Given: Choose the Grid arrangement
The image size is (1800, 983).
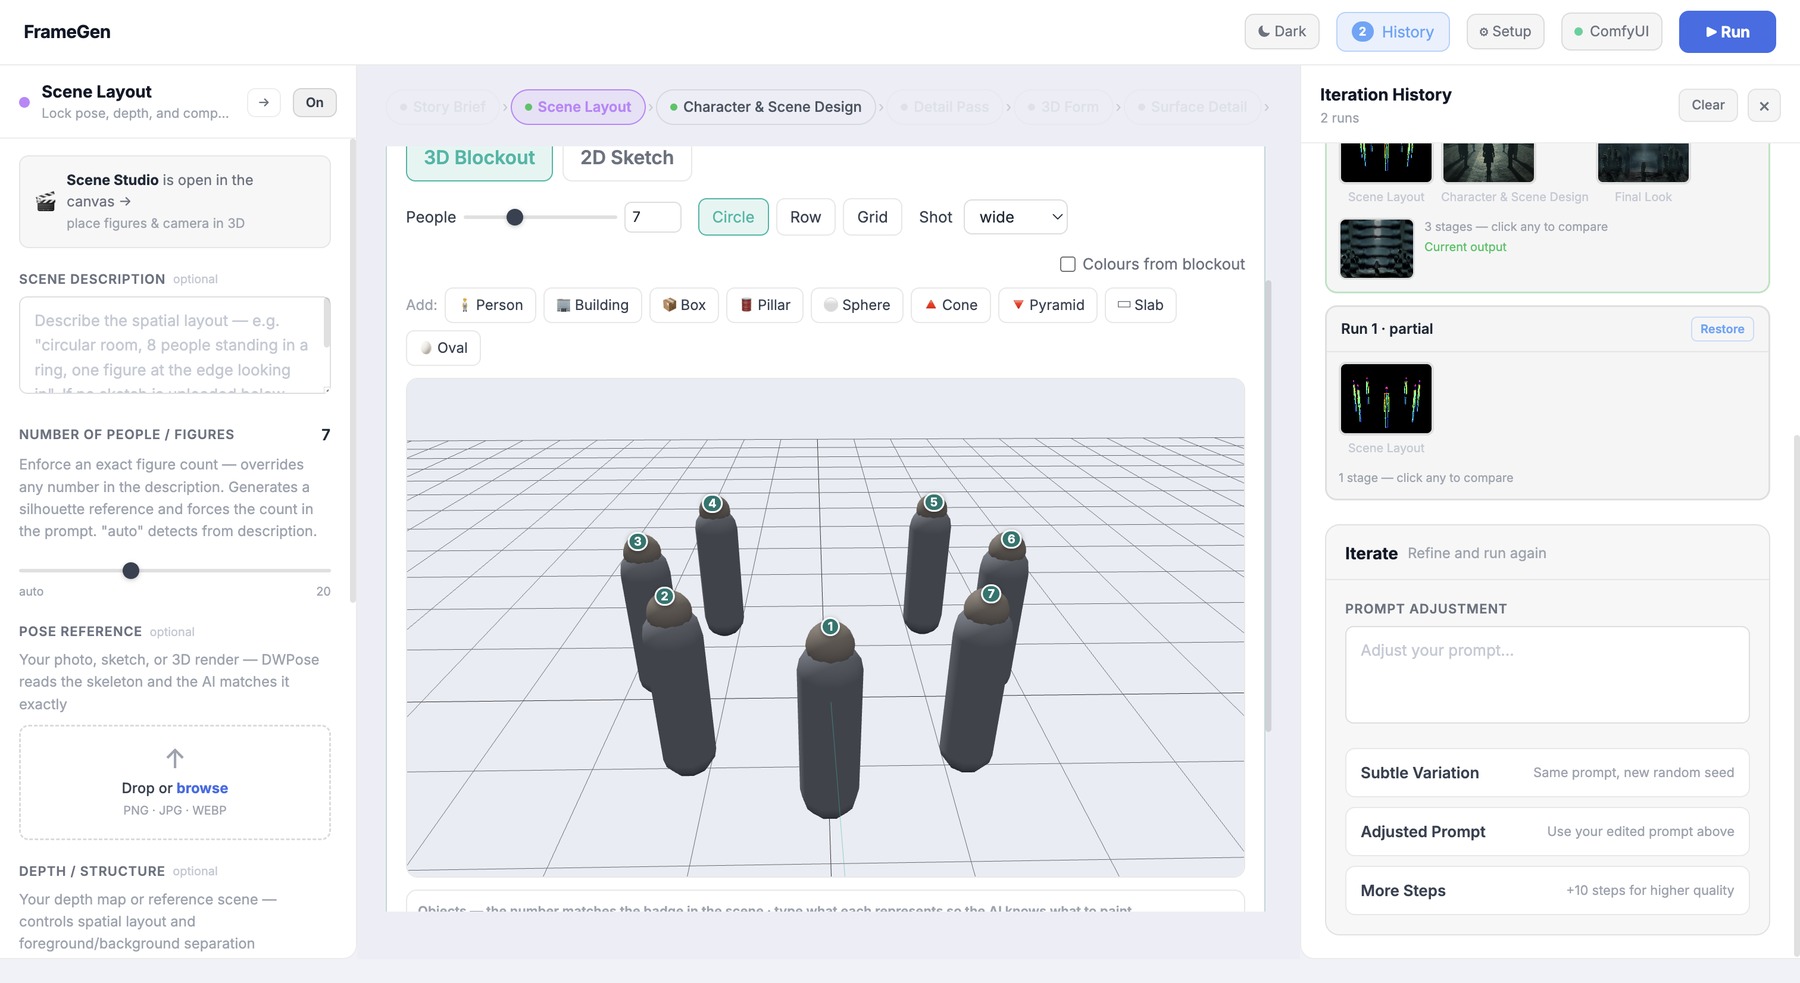Looking at the screenshot, I should tap(872, 217).
